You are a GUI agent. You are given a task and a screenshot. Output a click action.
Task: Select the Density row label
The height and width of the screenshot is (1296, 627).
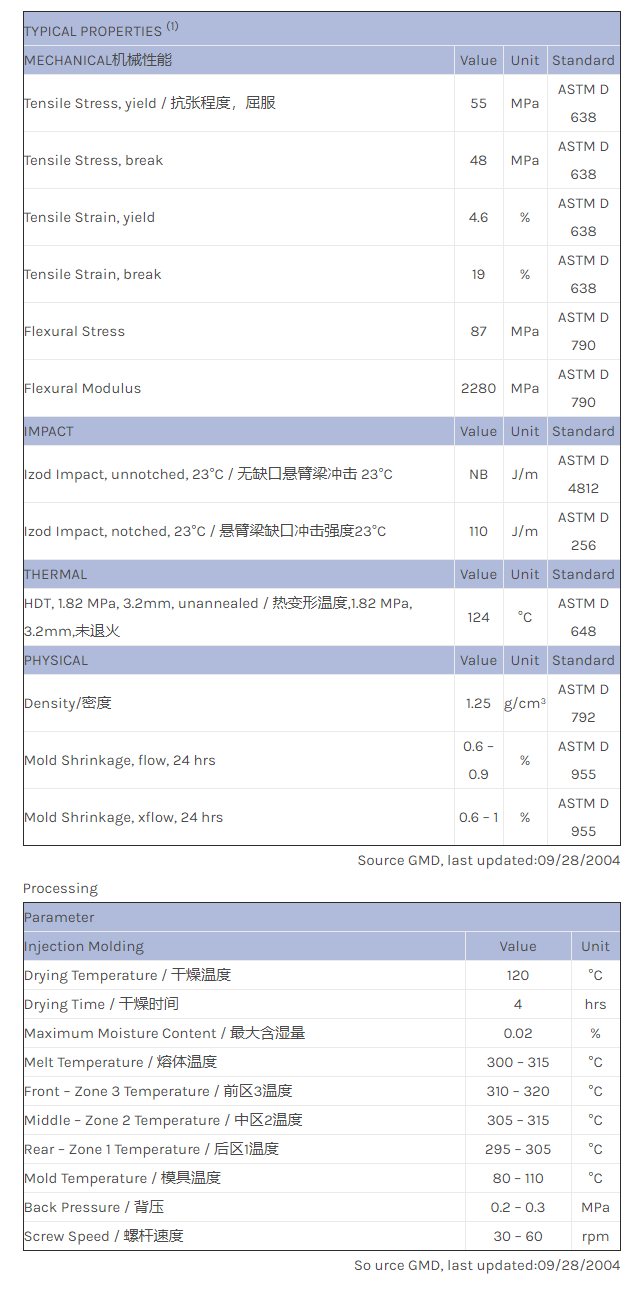68,703
